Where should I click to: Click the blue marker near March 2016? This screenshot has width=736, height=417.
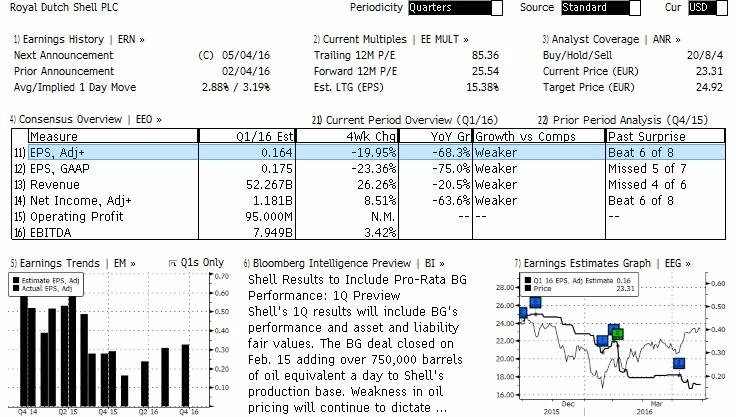coord(679,363)
